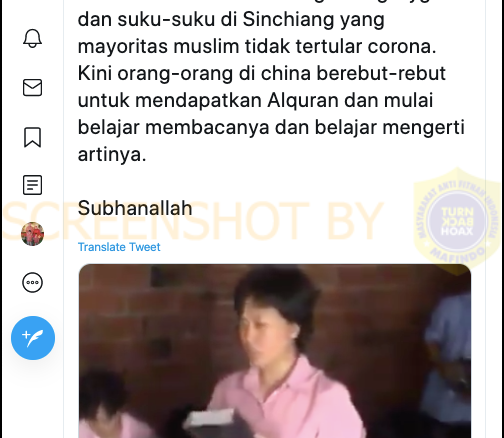The image size is (504, 438).
Task: Open the Lists icon in sidebar
Action: [32, 185]
